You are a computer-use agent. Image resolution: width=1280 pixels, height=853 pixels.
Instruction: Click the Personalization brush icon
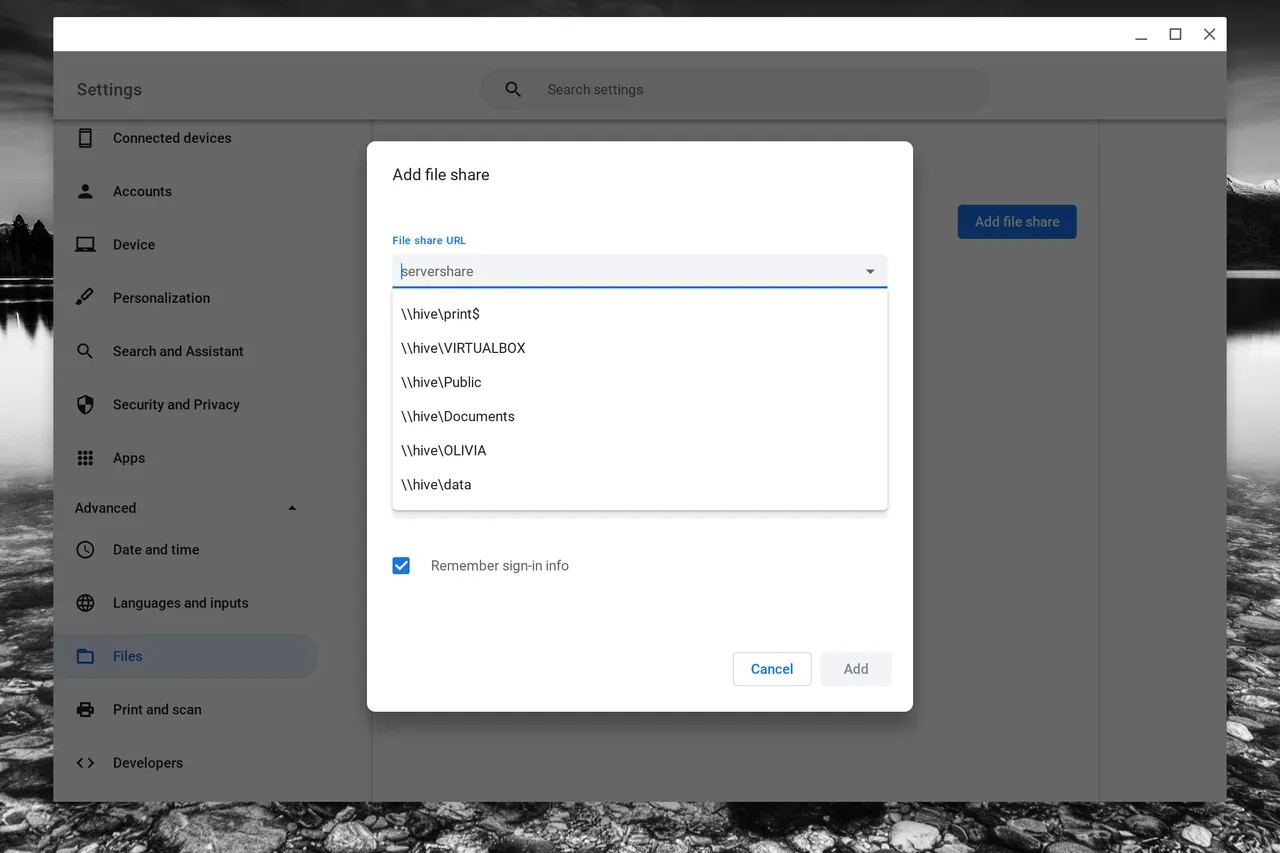(x=86, y=298)
